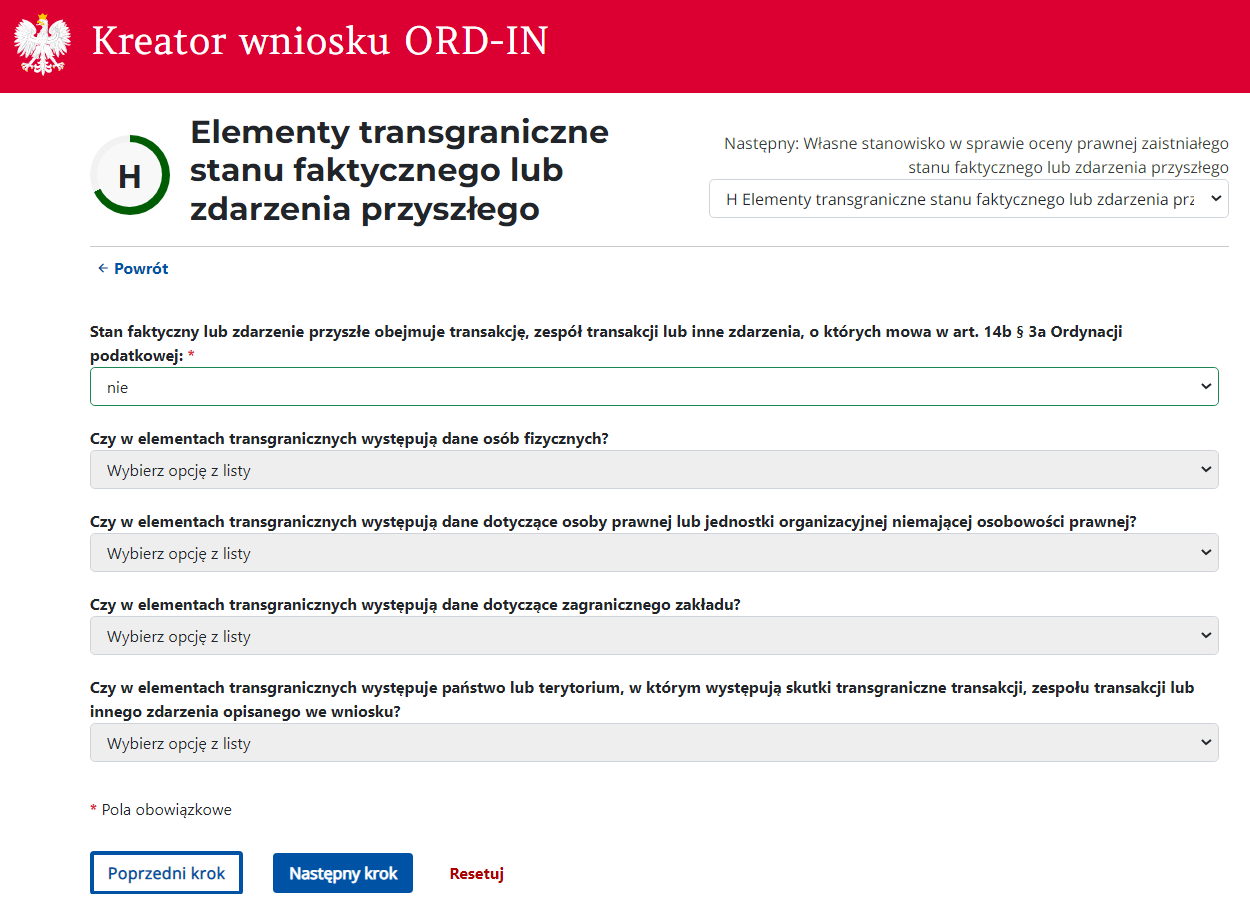Expand the 'dane osób fizycznych' dropdown
1250x920 pixels.
point(654,470)
